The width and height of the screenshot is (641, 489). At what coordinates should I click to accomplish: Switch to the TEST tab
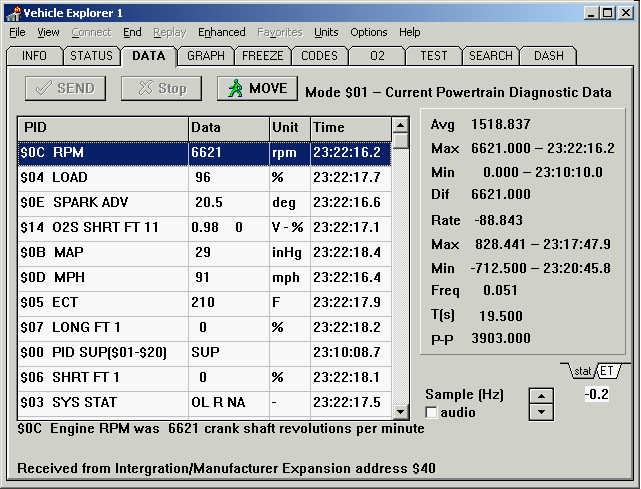tap(434, 56)
